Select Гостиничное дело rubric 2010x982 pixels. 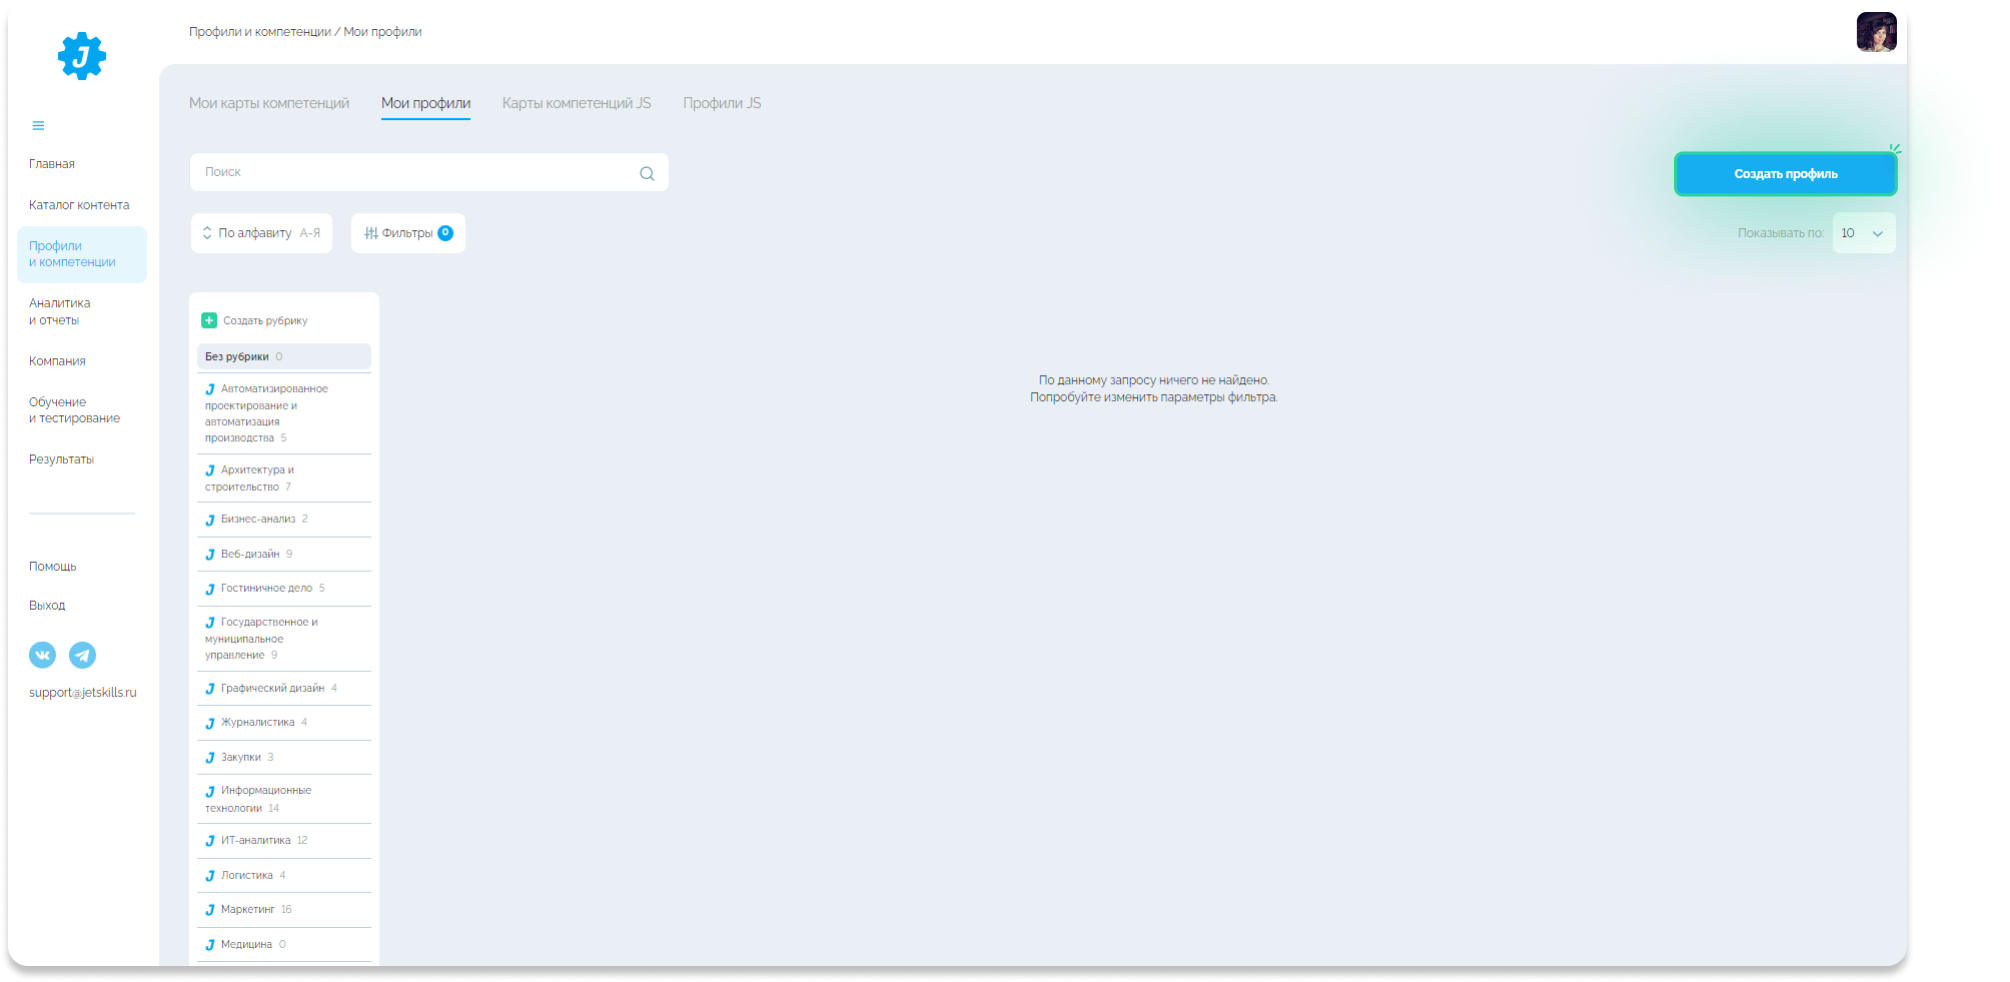coord(284,589)
